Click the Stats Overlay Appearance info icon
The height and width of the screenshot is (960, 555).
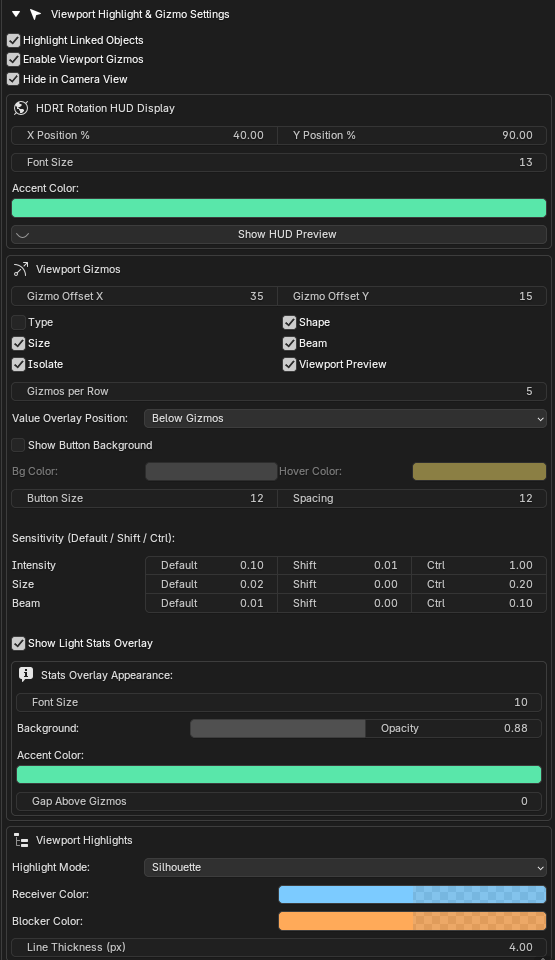pos(26,675)
